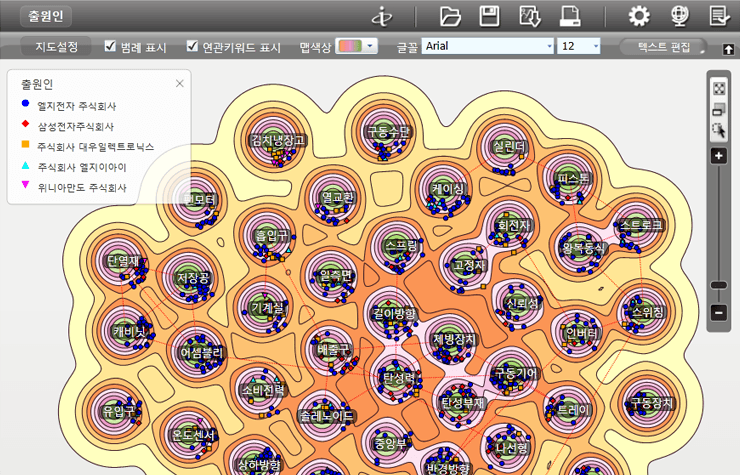Click the globe icon in top toolbar
The image size is (740, 475).
tap(679, 15)
